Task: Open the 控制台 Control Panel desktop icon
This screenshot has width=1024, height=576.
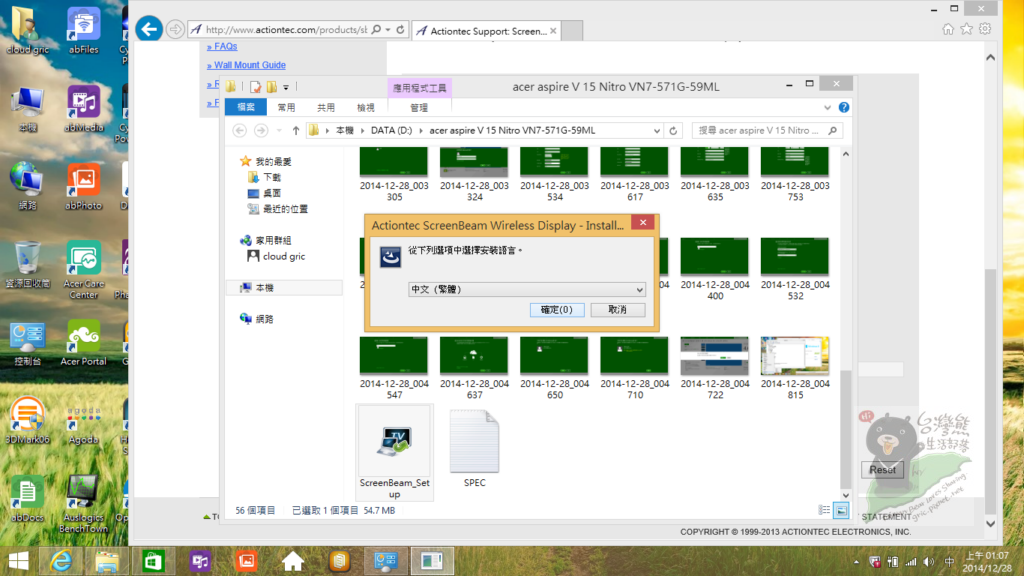Action: [x=27, y=343]
